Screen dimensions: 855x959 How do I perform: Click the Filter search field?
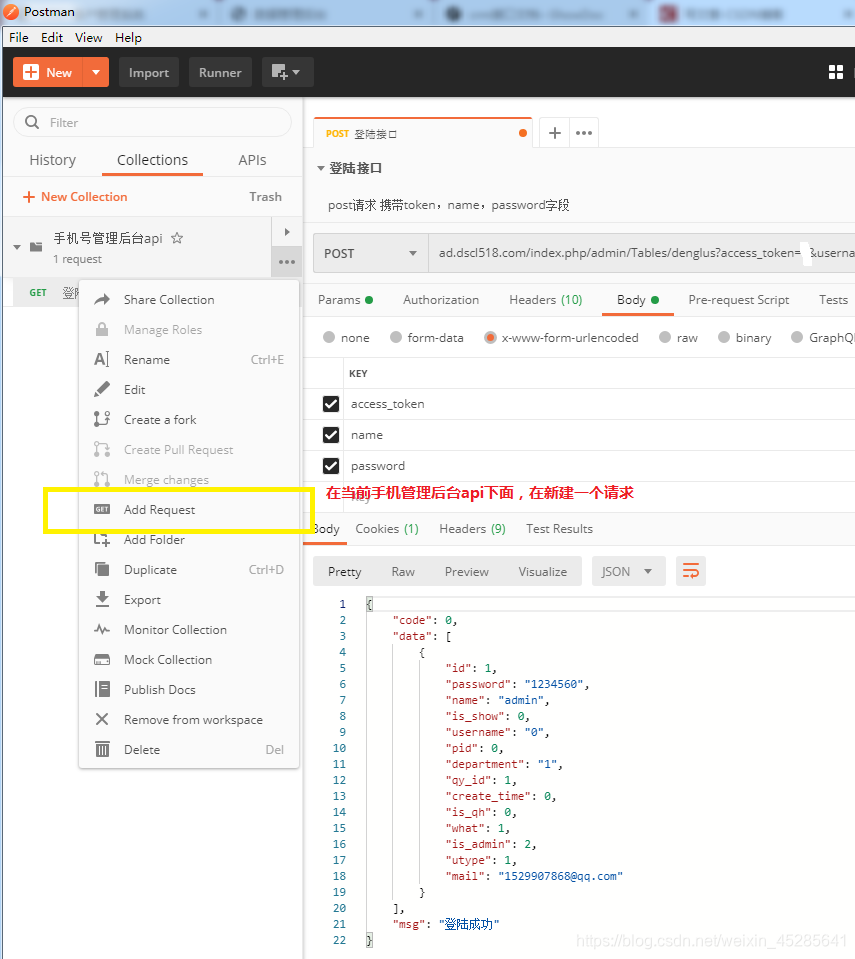click(152, 122)
